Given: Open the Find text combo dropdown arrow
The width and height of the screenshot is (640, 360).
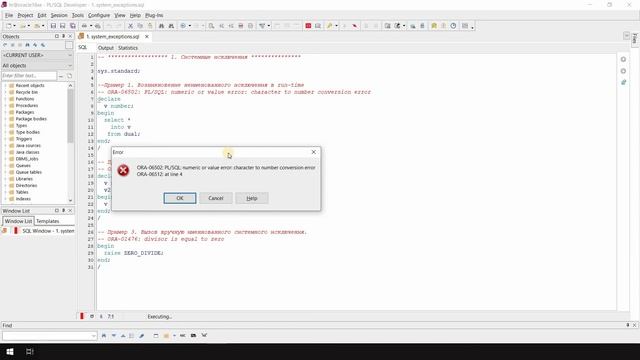Looking at the screenshot, I should [93, 336].
